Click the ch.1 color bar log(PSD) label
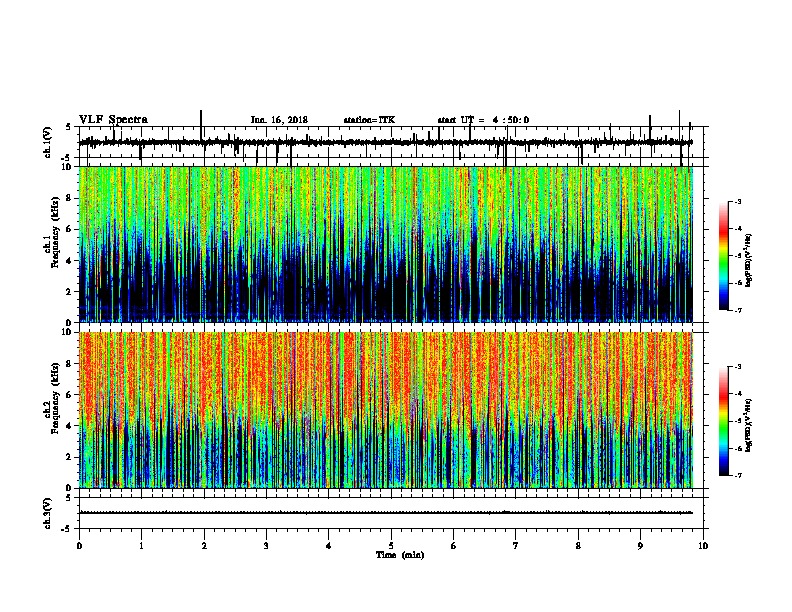Screen dimensions: 792x612 [748, 260]
